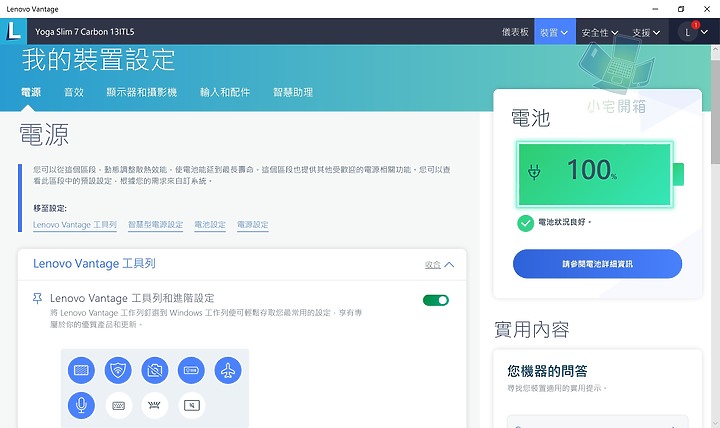Click the Lenovo Vantage 工具列 section heading

coord(94,264)
